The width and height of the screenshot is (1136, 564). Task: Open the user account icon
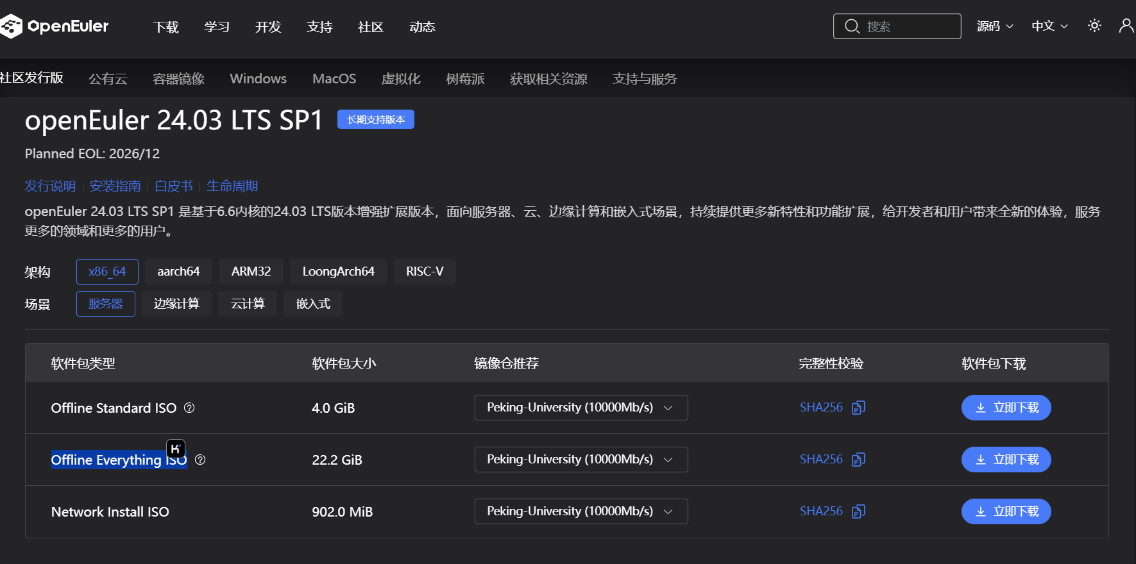pyautogui.click(x=1127, y=25)
